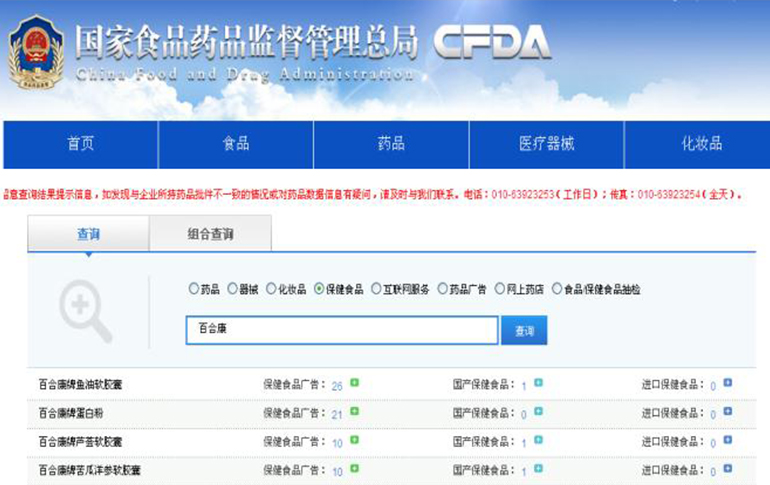Open the 26 保健食品广告 count link
The height and width of the screenshot is (485, 770).
(337, 386)
